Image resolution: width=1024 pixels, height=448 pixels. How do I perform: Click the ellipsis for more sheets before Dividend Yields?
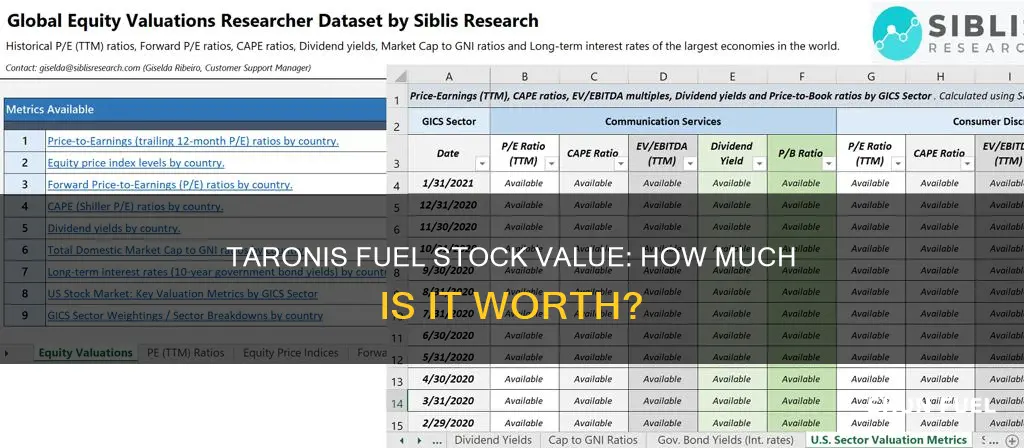(x=436, y=441)
